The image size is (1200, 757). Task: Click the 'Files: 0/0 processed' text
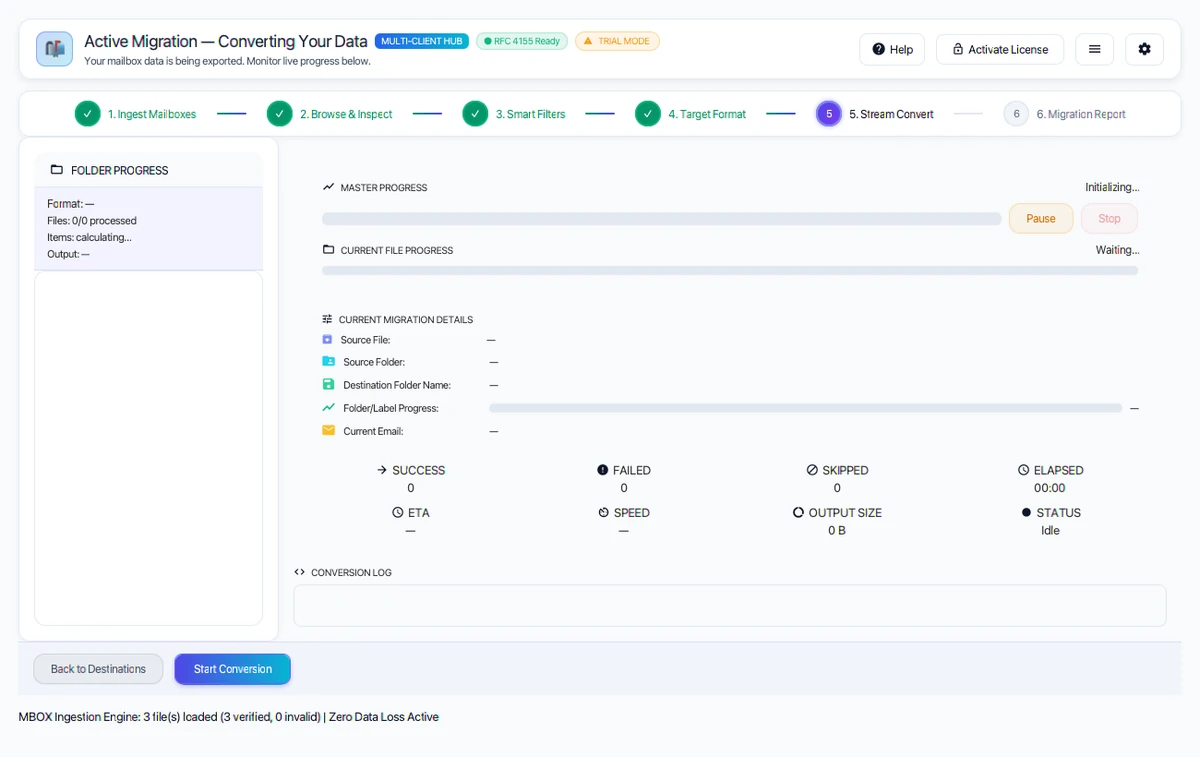[92, 220]
